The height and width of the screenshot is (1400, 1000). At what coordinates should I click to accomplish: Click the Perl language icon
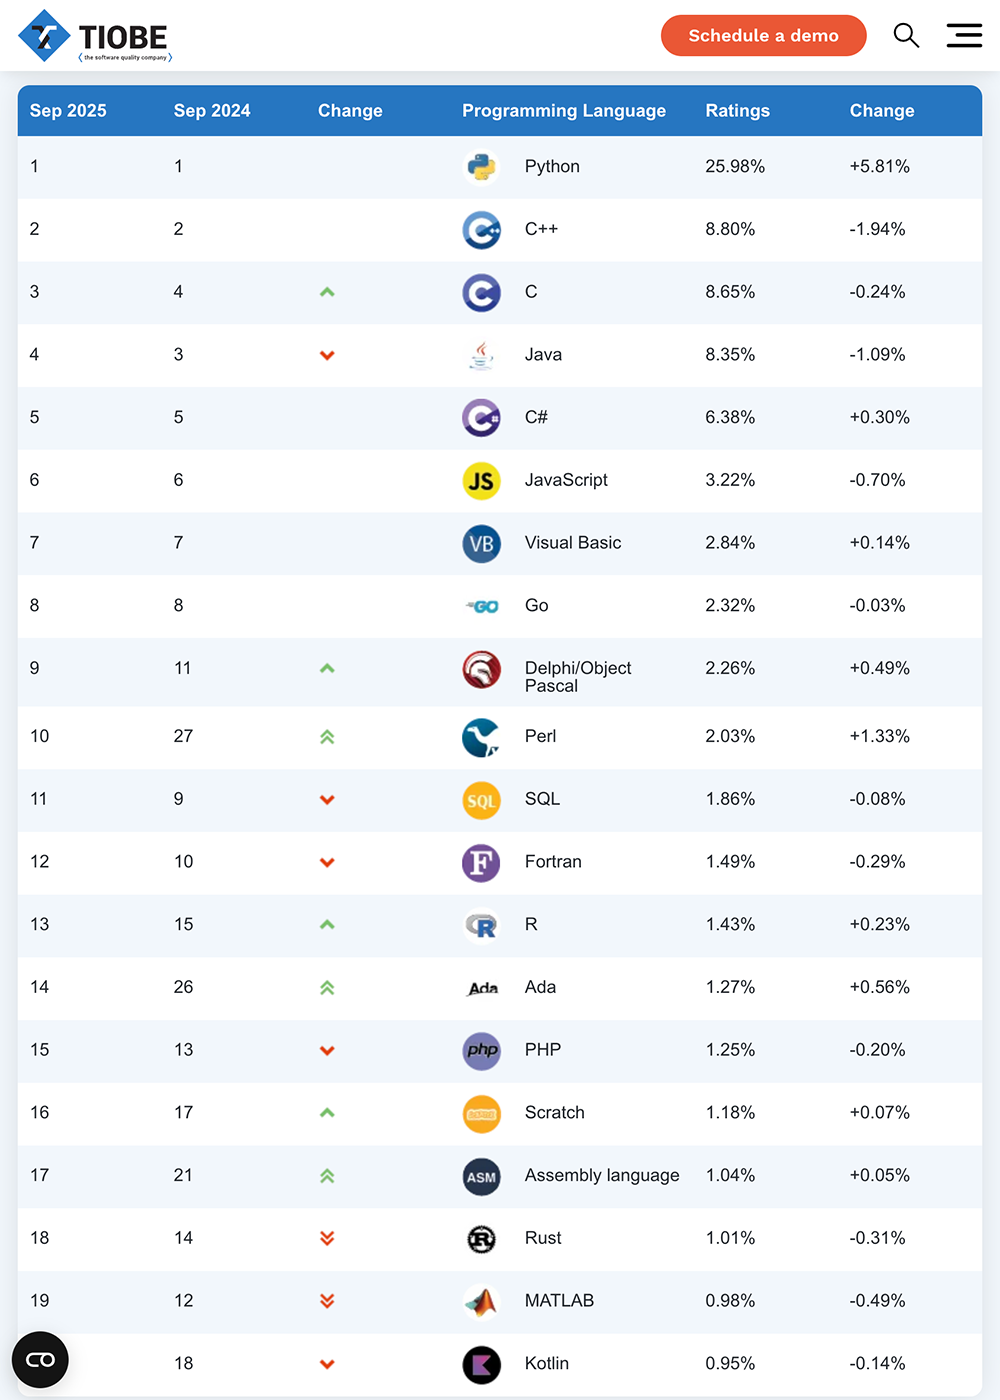pos(481,737)
